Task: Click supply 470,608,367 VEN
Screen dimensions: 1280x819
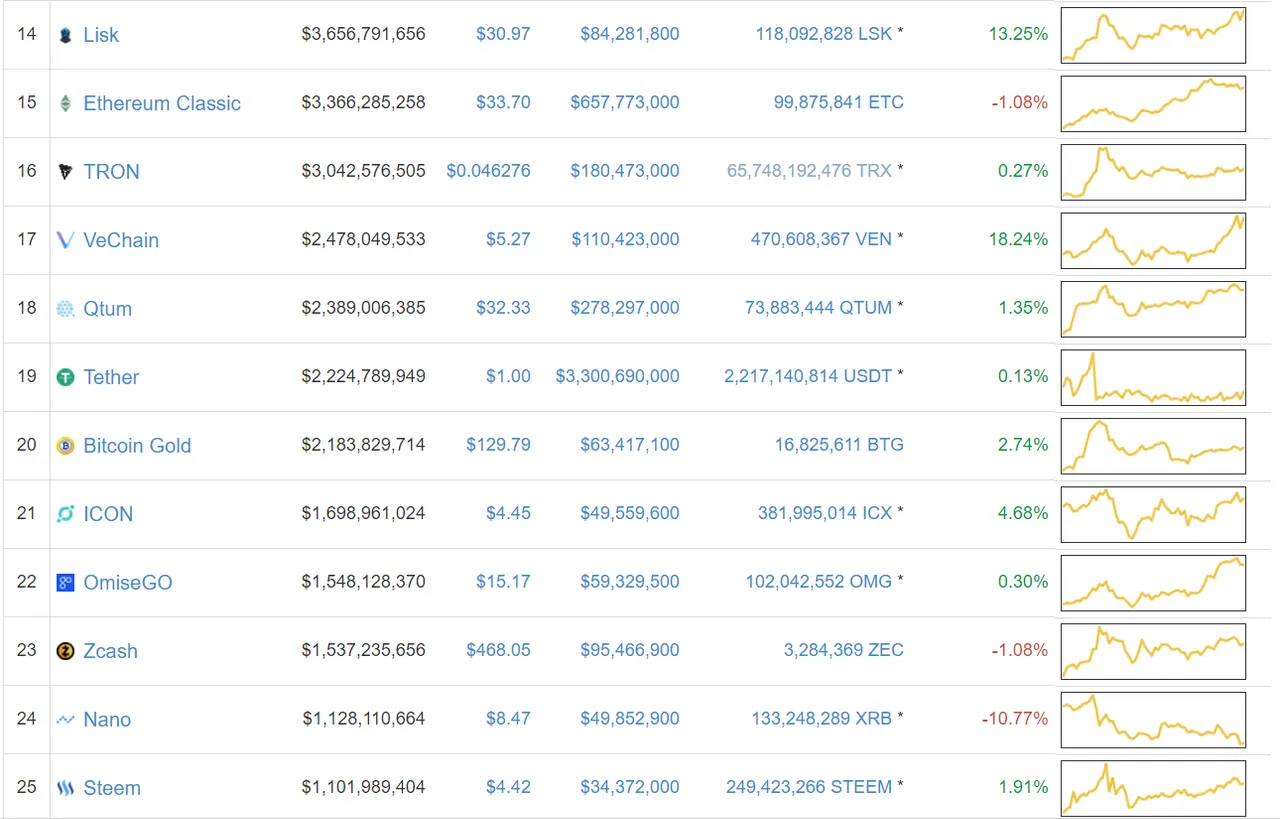Action: (821, 239)
